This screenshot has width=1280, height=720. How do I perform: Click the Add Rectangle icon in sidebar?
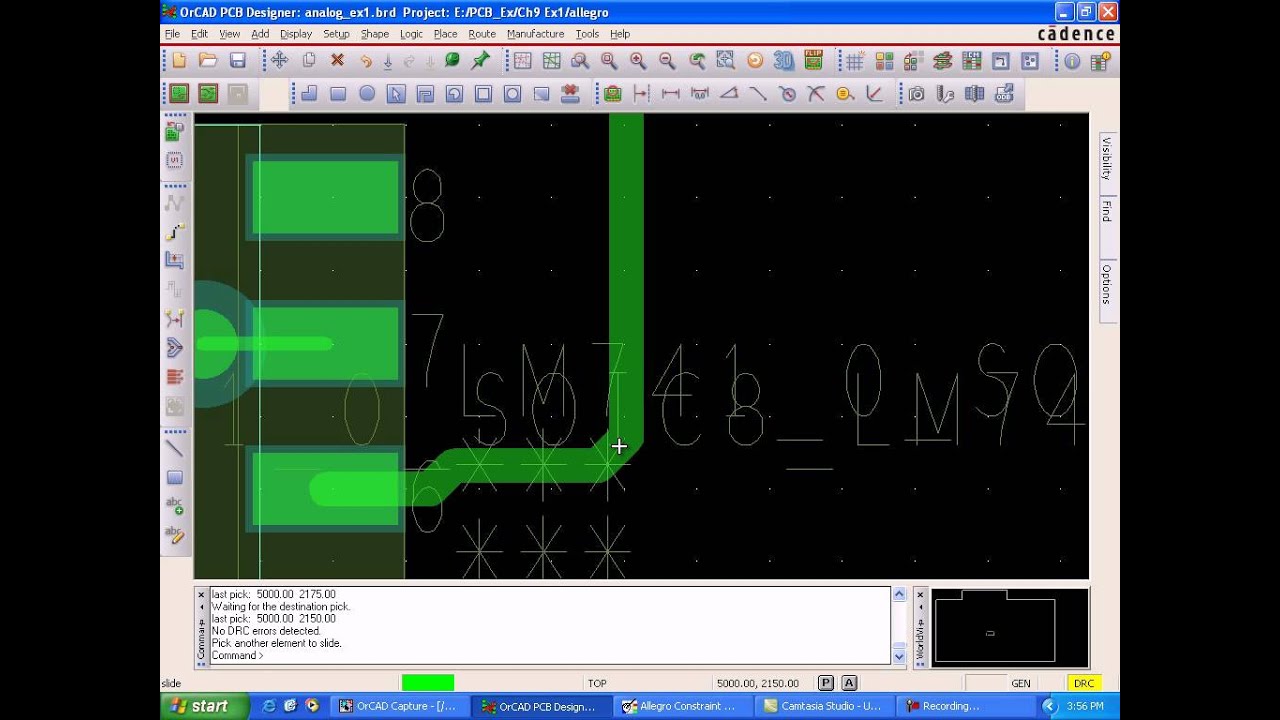(x=175, y=478)
